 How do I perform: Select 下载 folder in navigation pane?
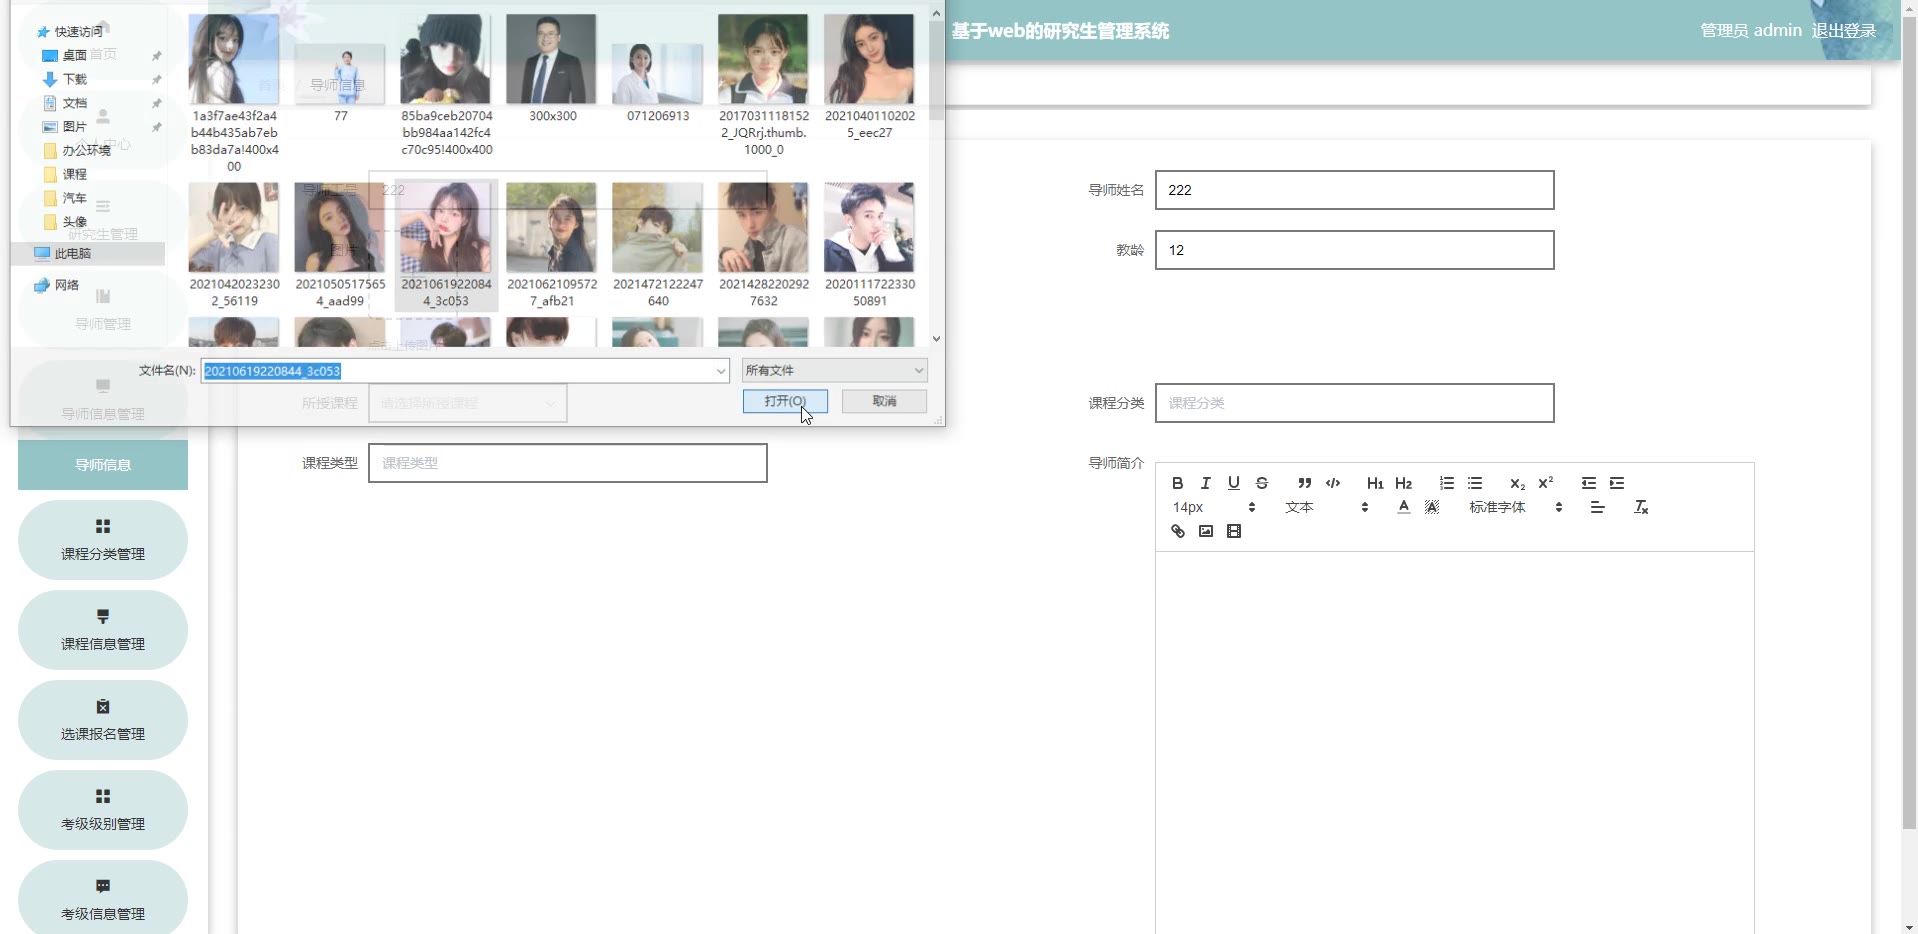(74, 79)
